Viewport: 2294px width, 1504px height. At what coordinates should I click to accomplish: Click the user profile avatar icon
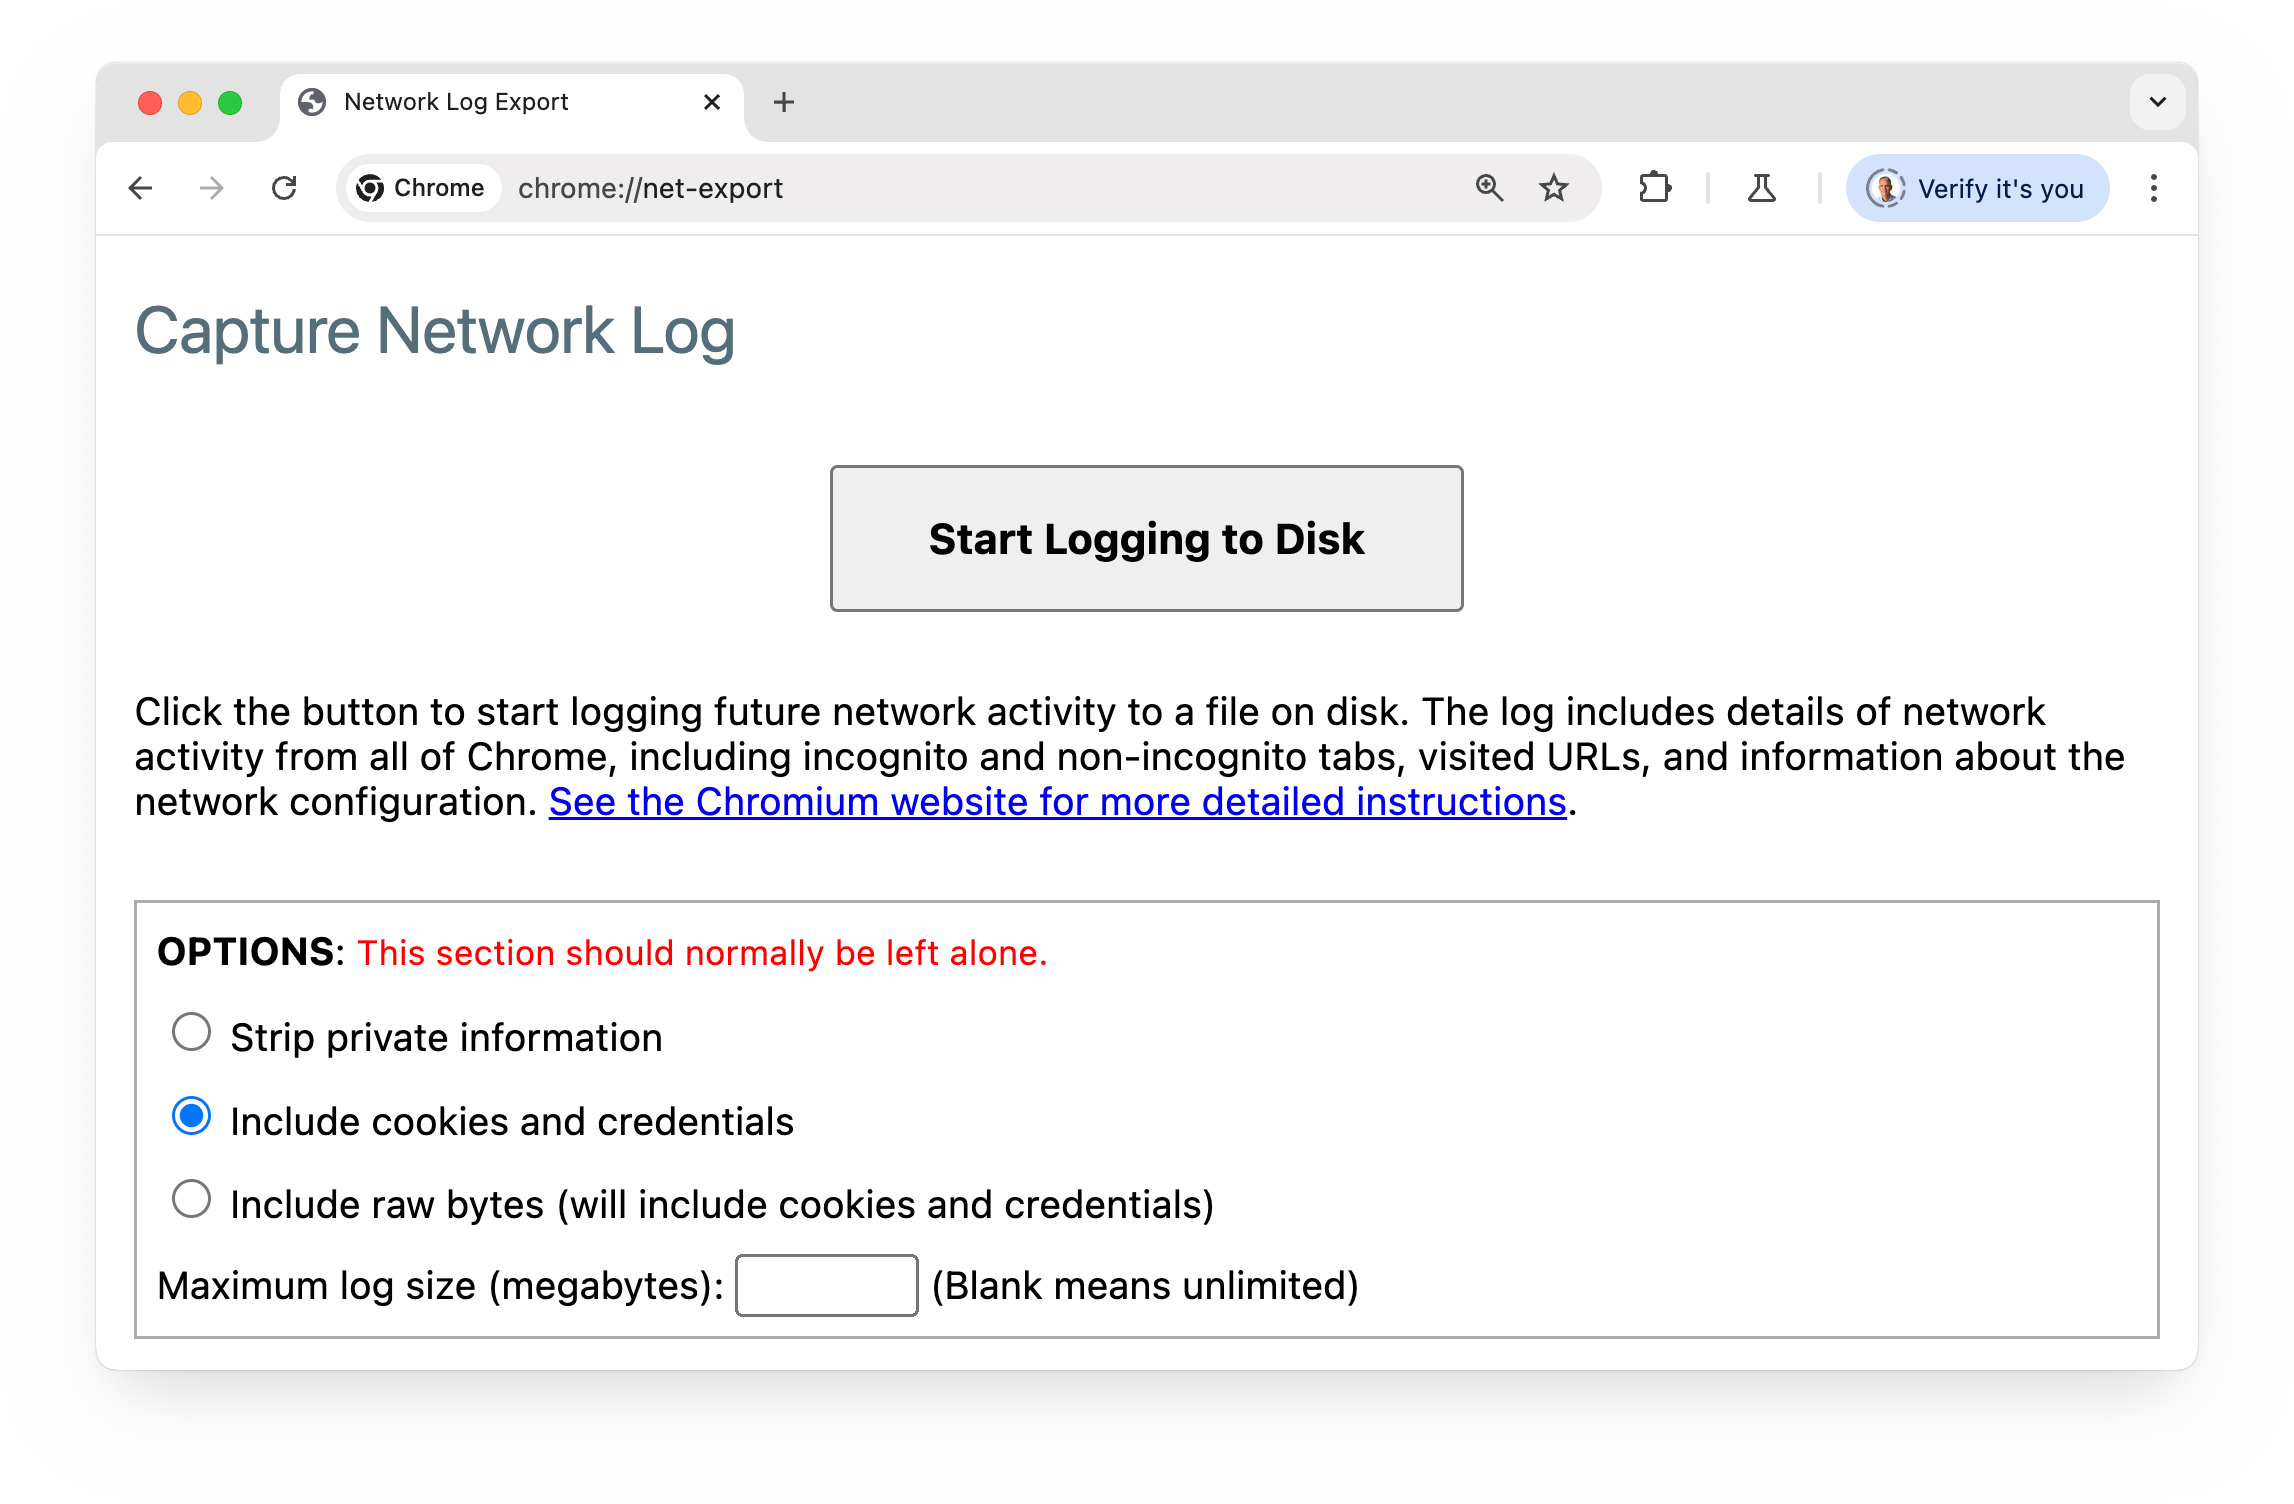[1885, 186]
